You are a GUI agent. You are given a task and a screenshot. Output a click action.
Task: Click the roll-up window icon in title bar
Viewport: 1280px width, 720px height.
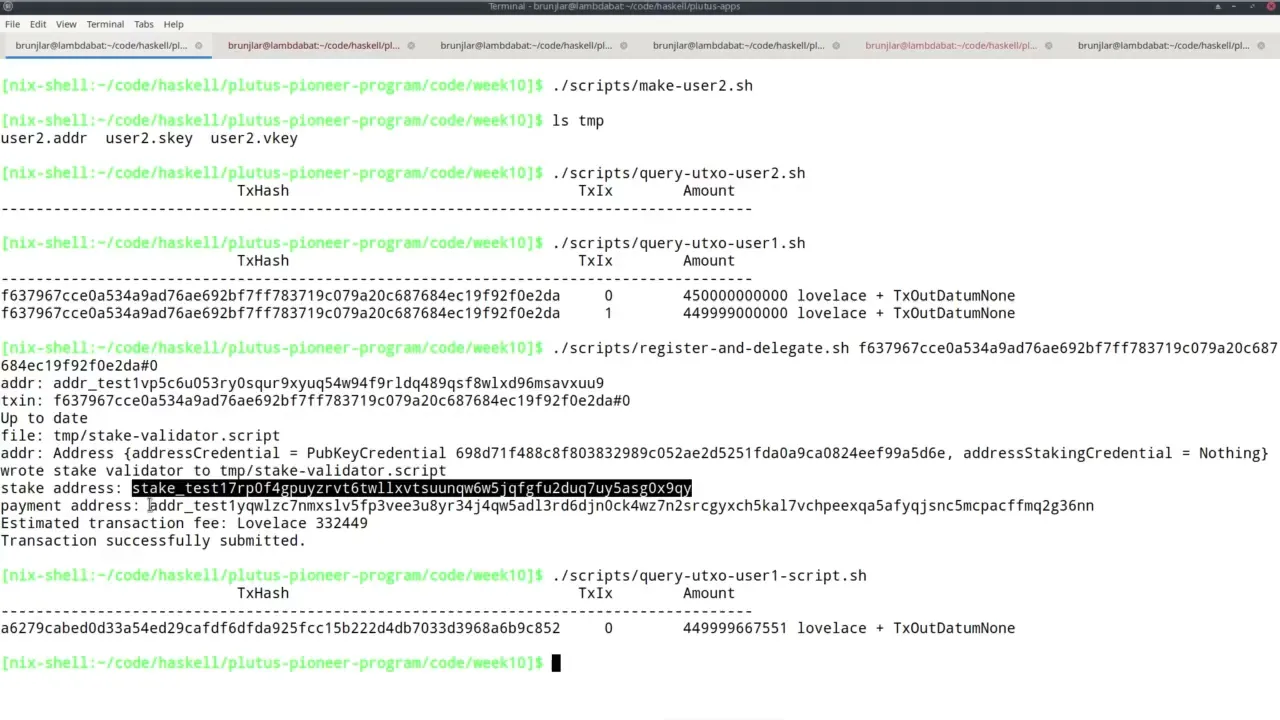[1218, 7]
